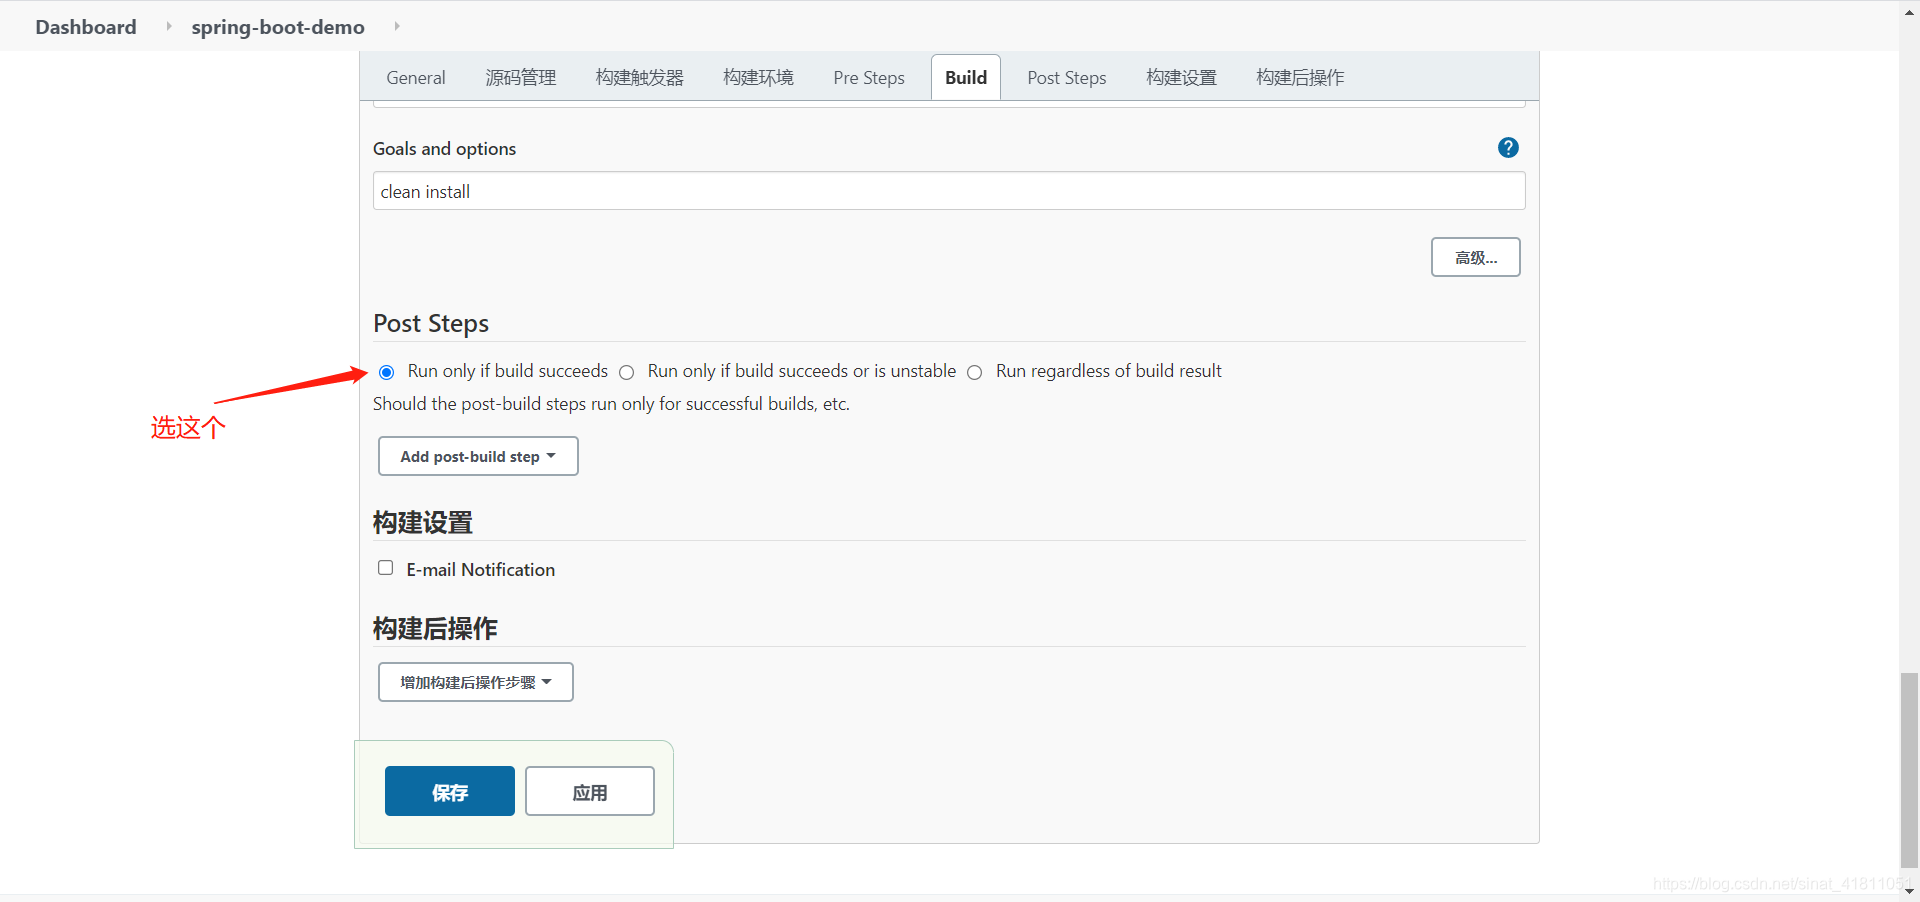Click the 保存 save button

450,791
